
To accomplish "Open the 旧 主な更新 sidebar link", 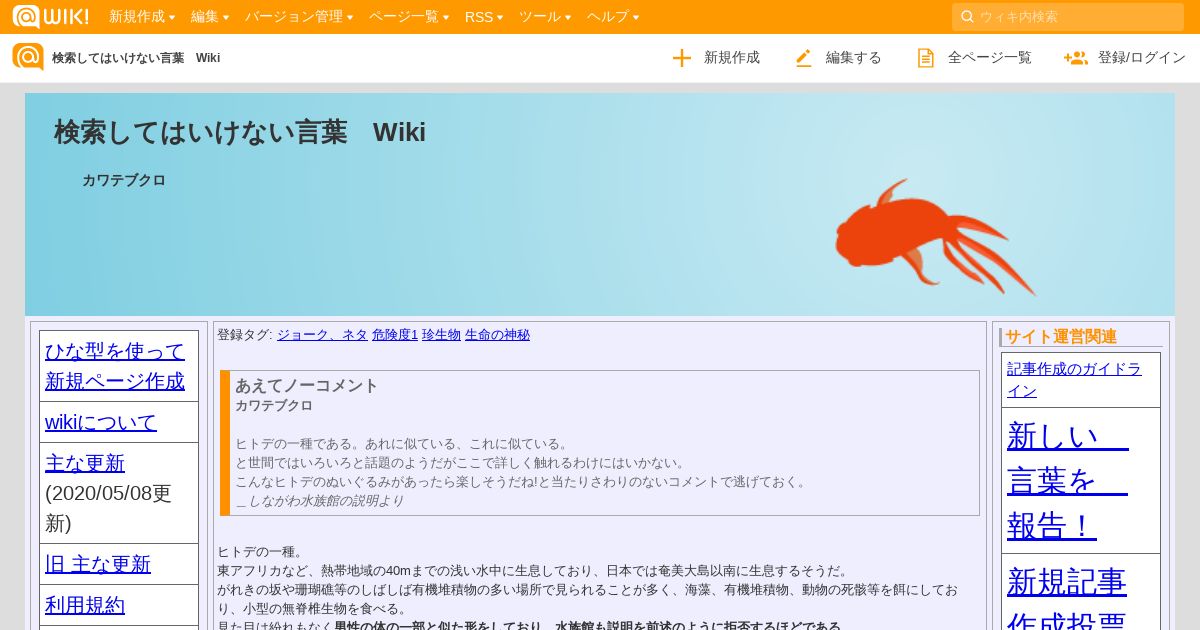I will [x=98, y=564].
